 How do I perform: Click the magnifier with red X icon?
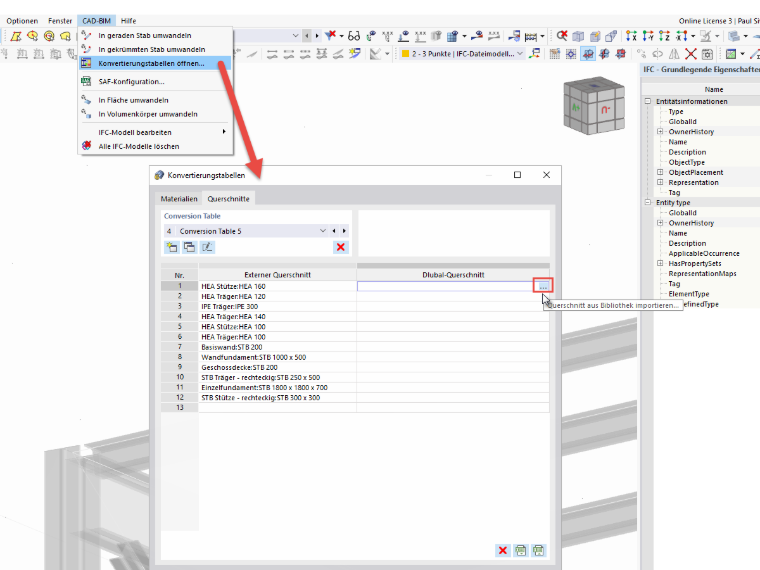[x=562, y=35]
